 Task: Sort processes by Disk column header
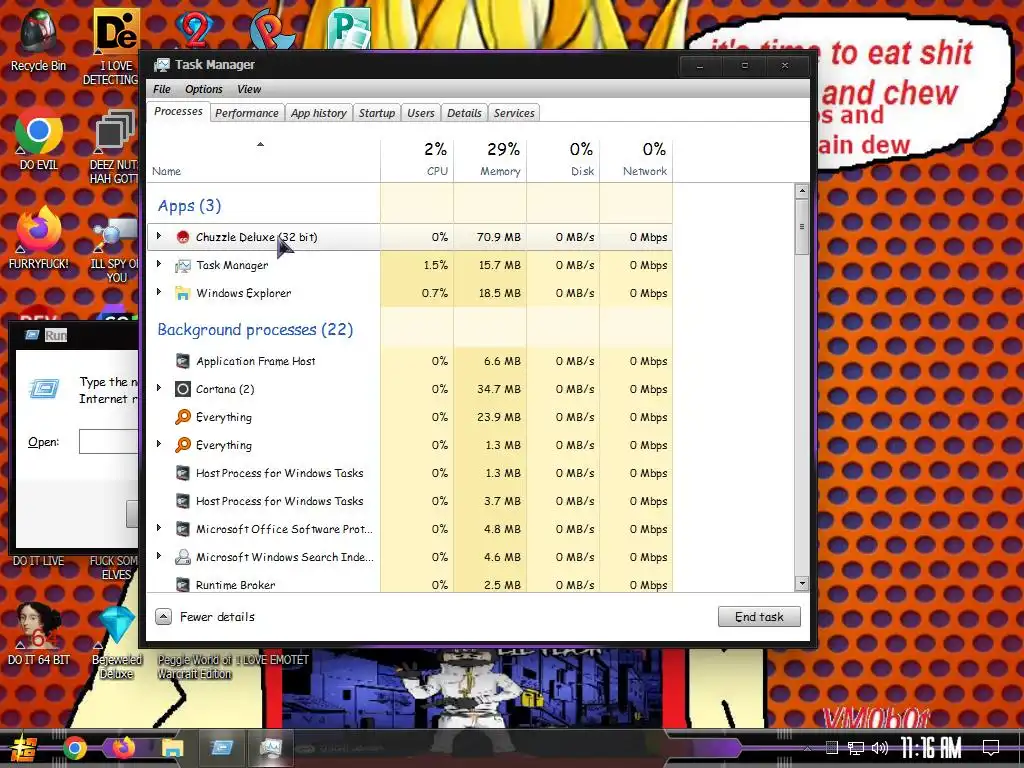563,160
